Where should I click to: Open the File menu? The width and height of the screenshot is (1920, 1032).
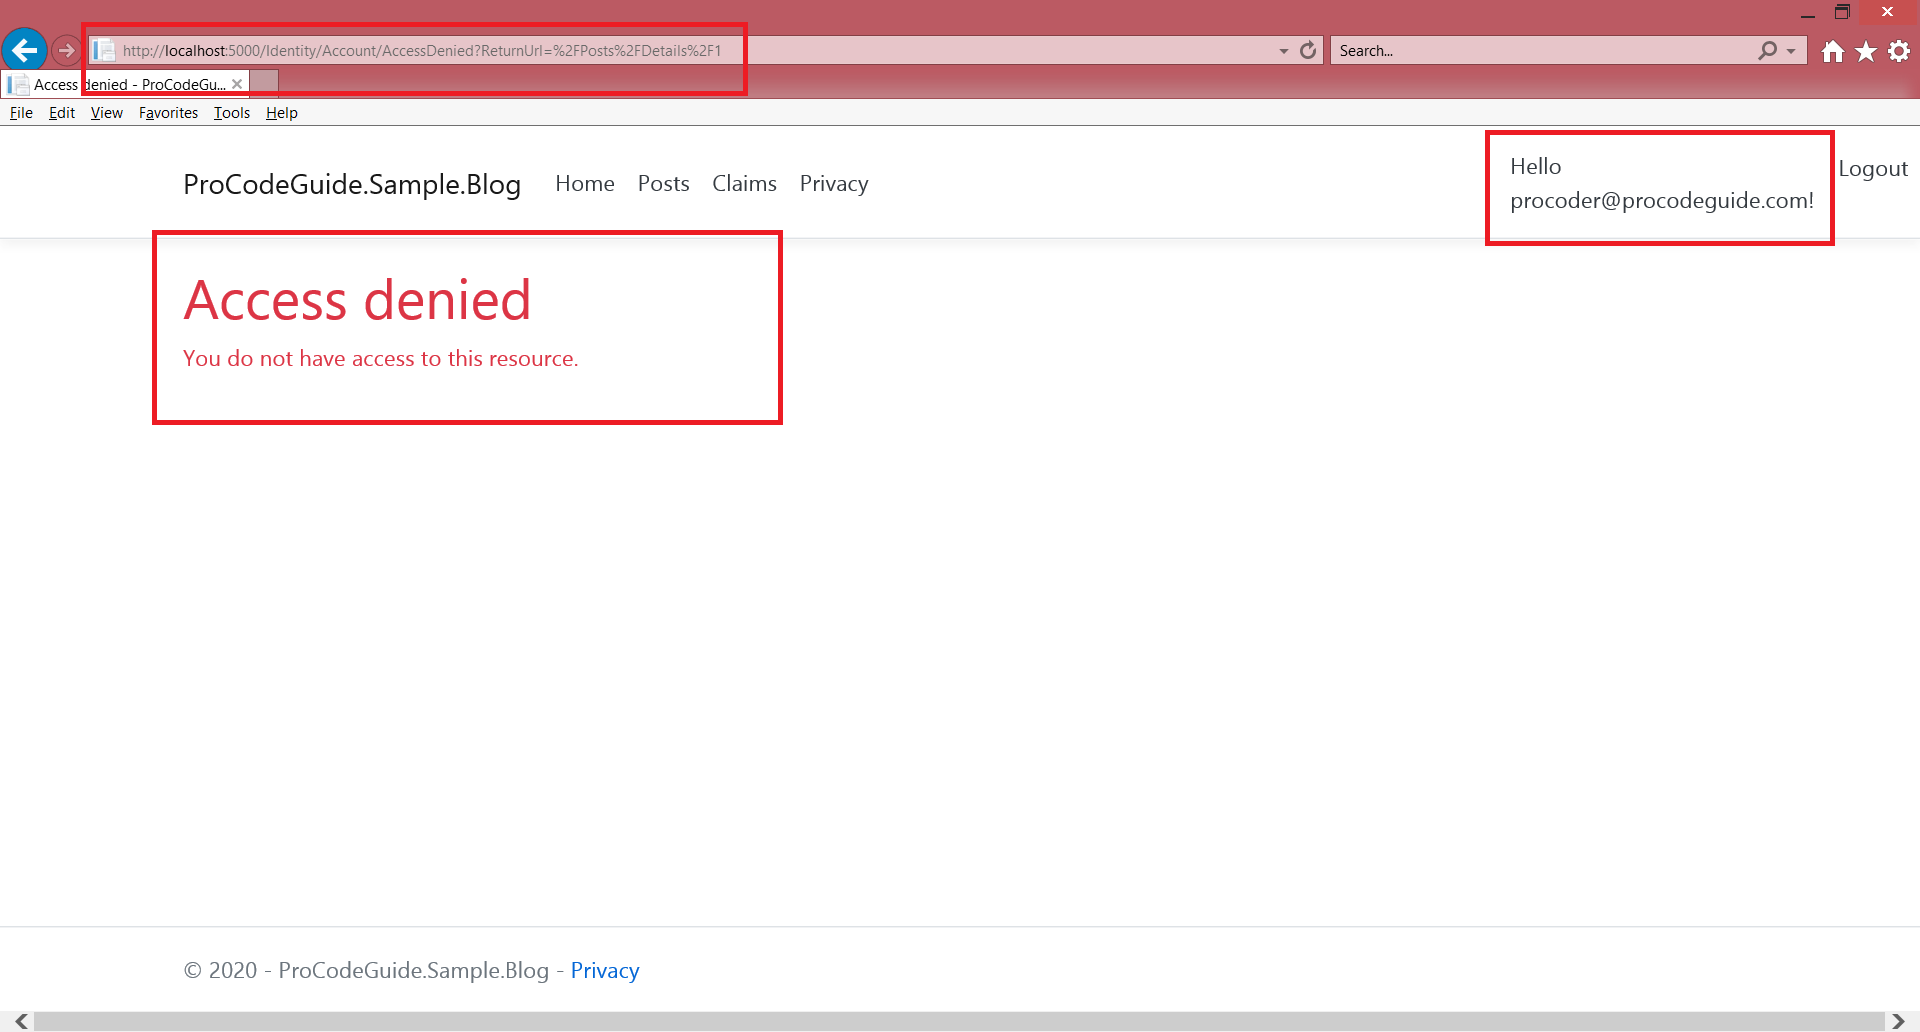(21, 113)
